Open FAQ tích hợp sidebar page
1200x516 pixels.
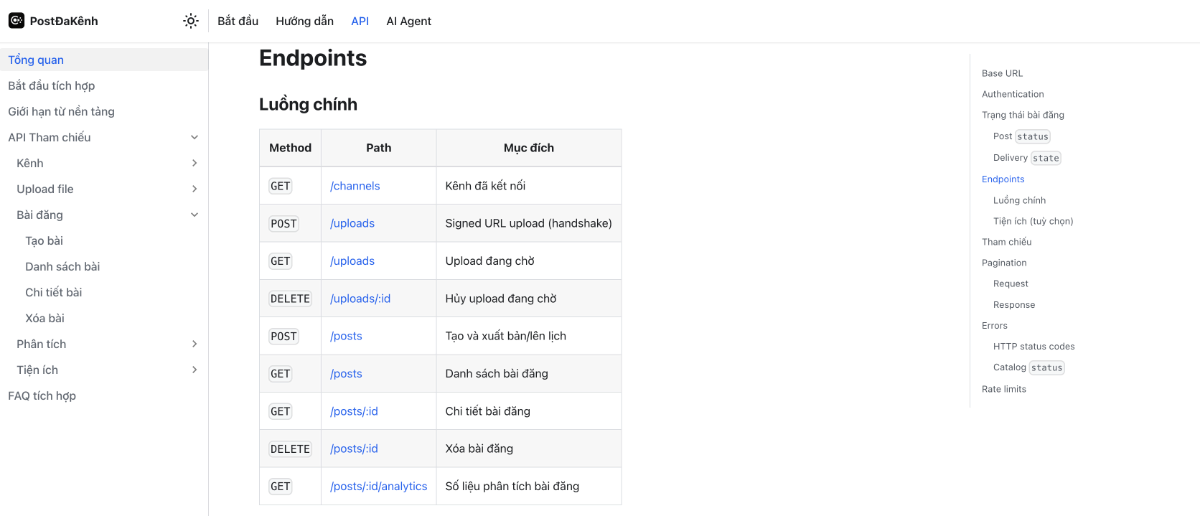42,396
